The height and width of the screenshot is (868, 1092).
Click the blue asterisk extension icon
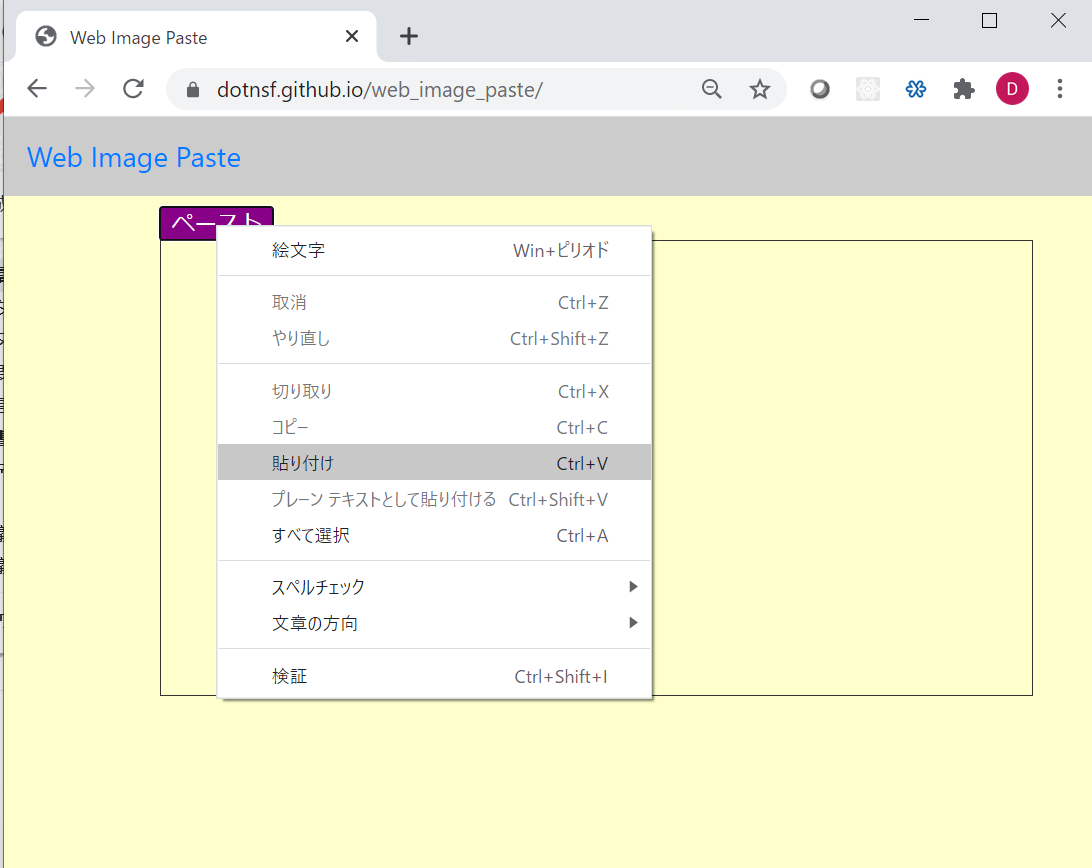point(915,89)
